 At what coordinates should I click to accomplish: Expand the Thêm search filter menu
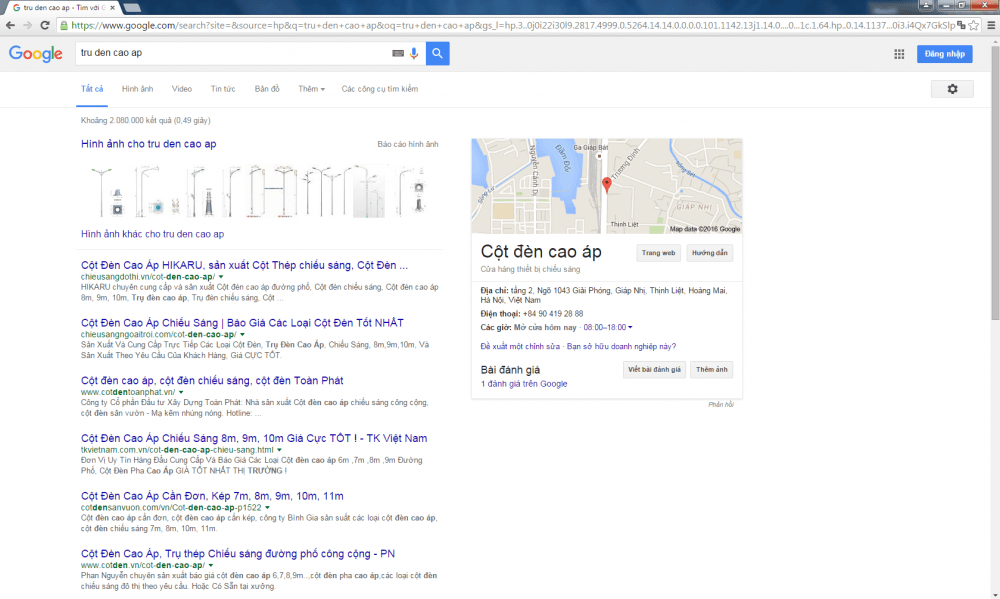coord(311,89)
